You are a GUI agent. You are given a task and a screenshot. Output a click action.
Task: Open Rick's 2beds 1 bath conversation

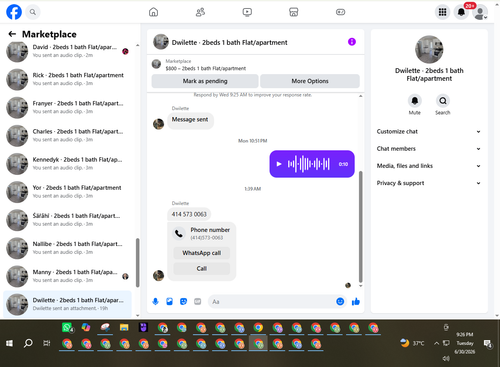(68, 79)
